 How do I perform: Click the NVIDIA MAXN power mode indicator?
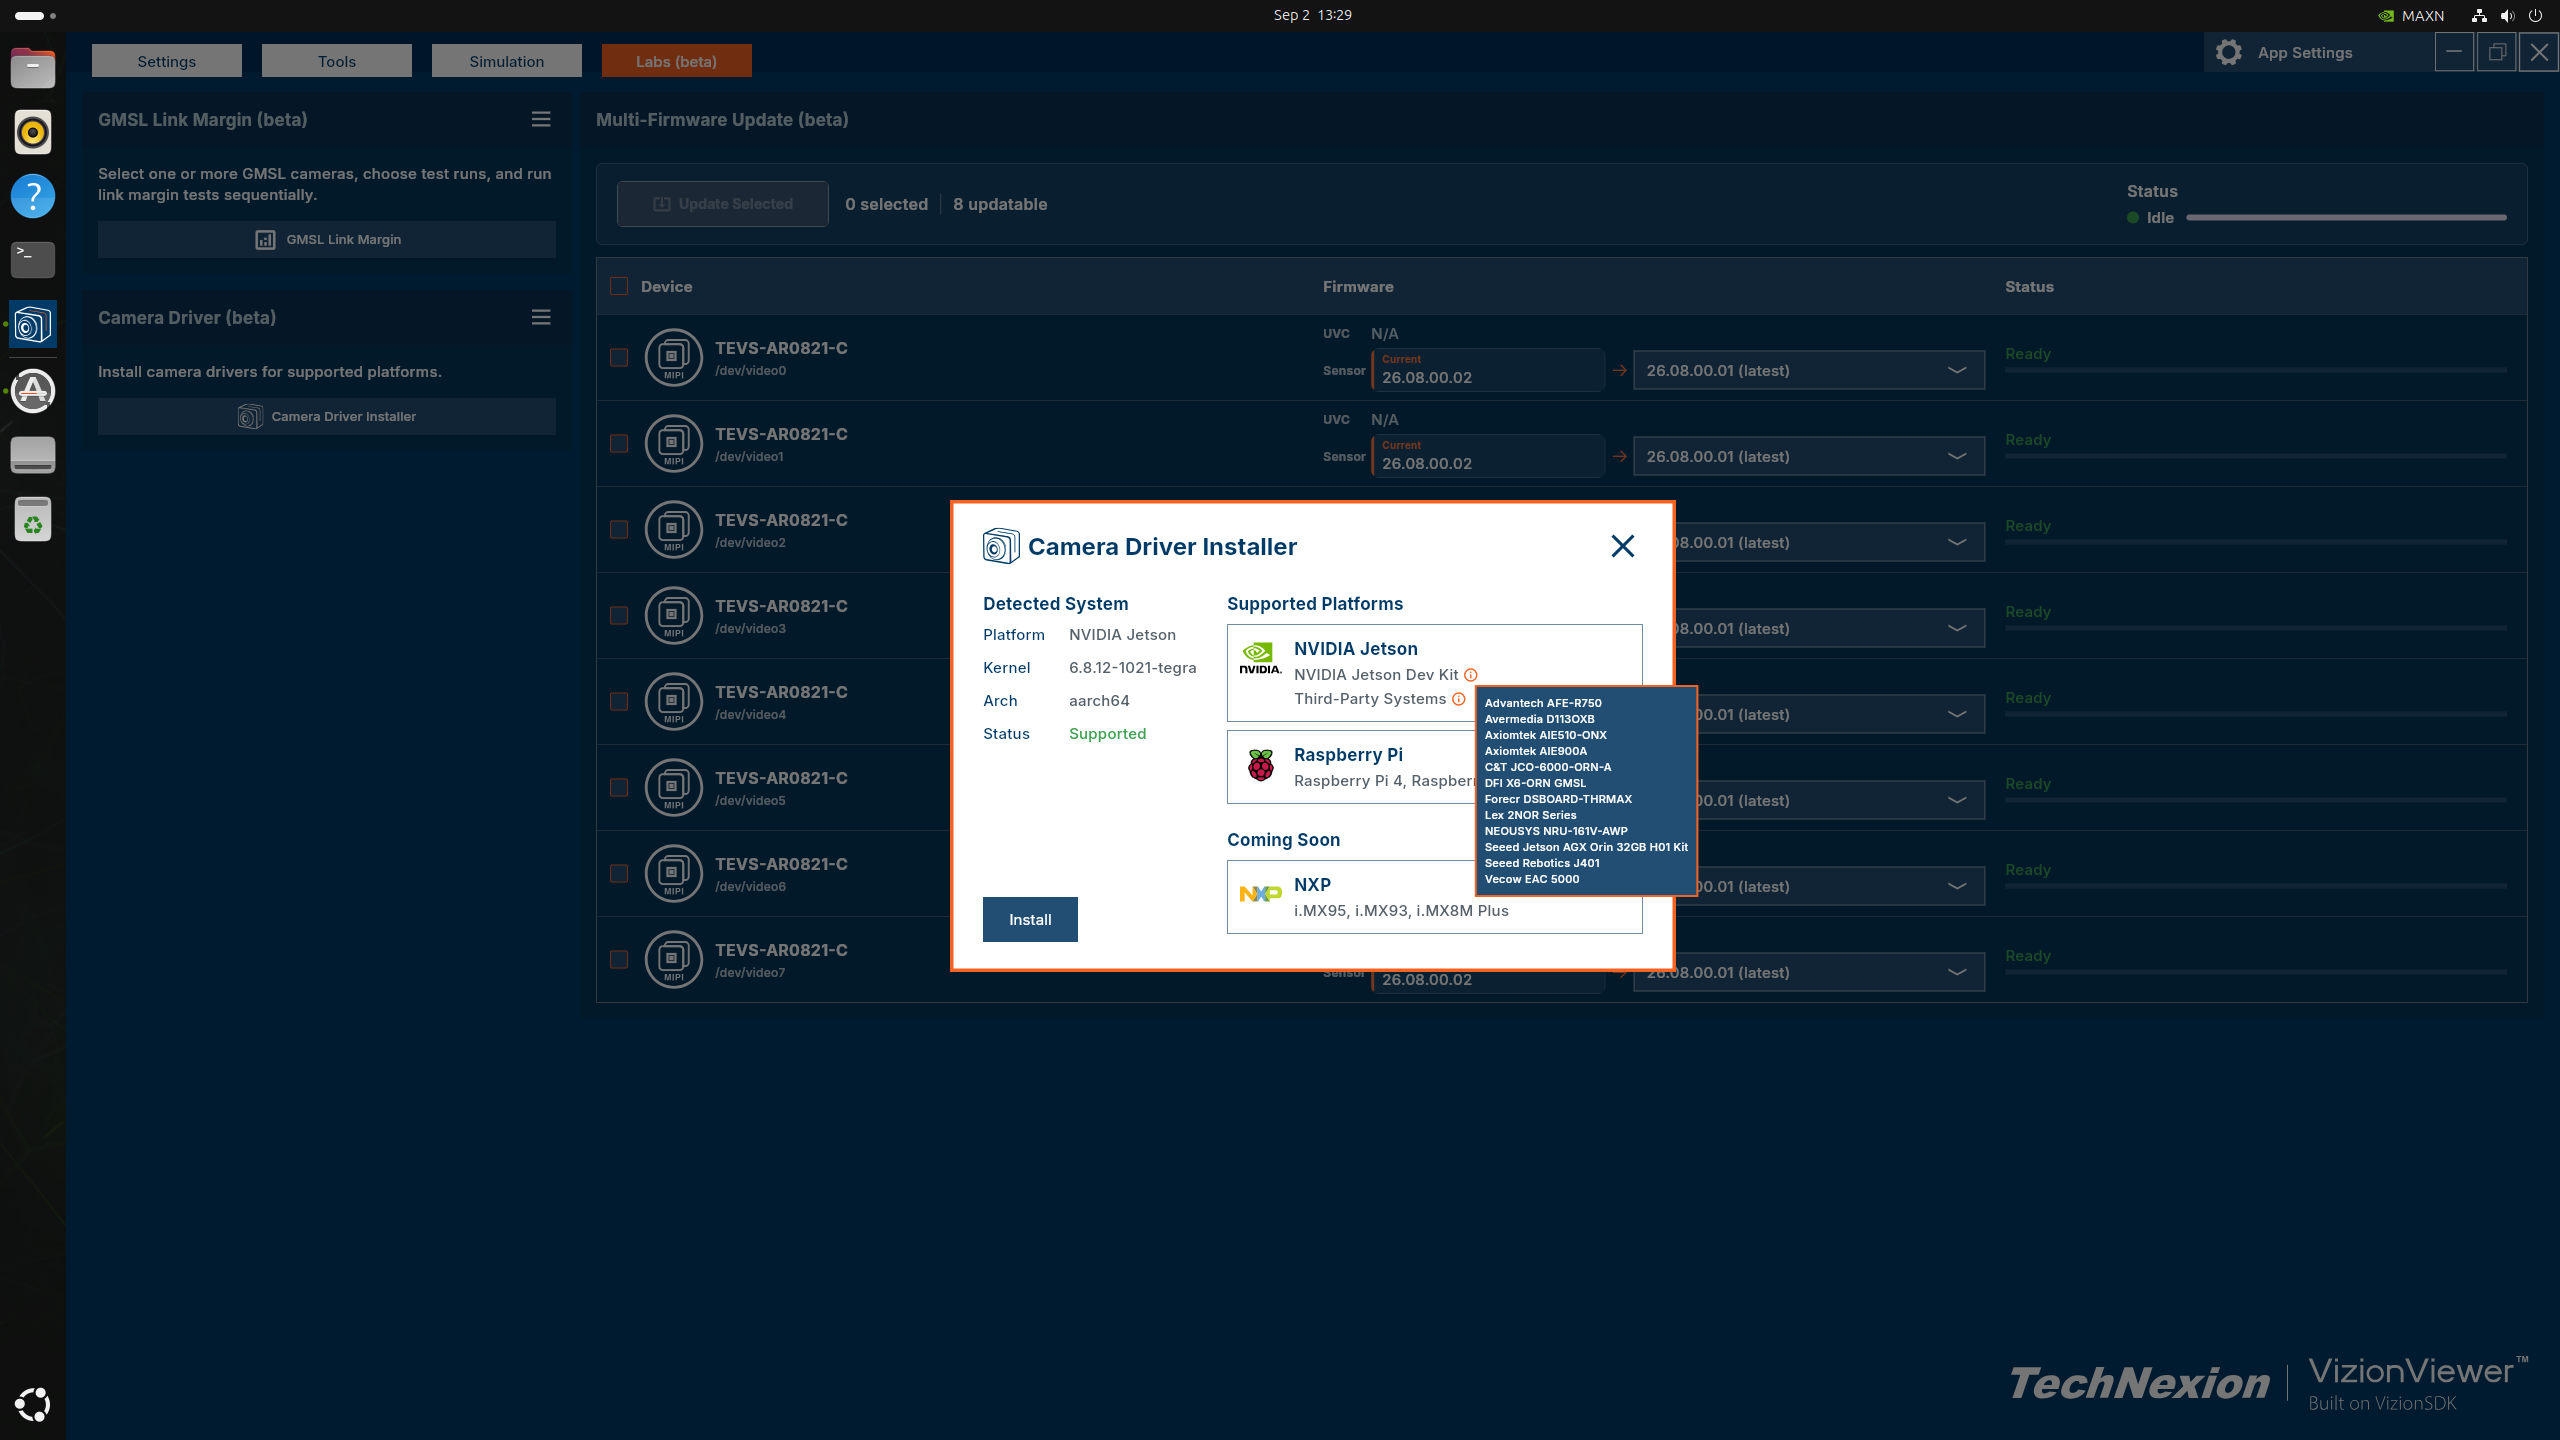click(2411, 15)
